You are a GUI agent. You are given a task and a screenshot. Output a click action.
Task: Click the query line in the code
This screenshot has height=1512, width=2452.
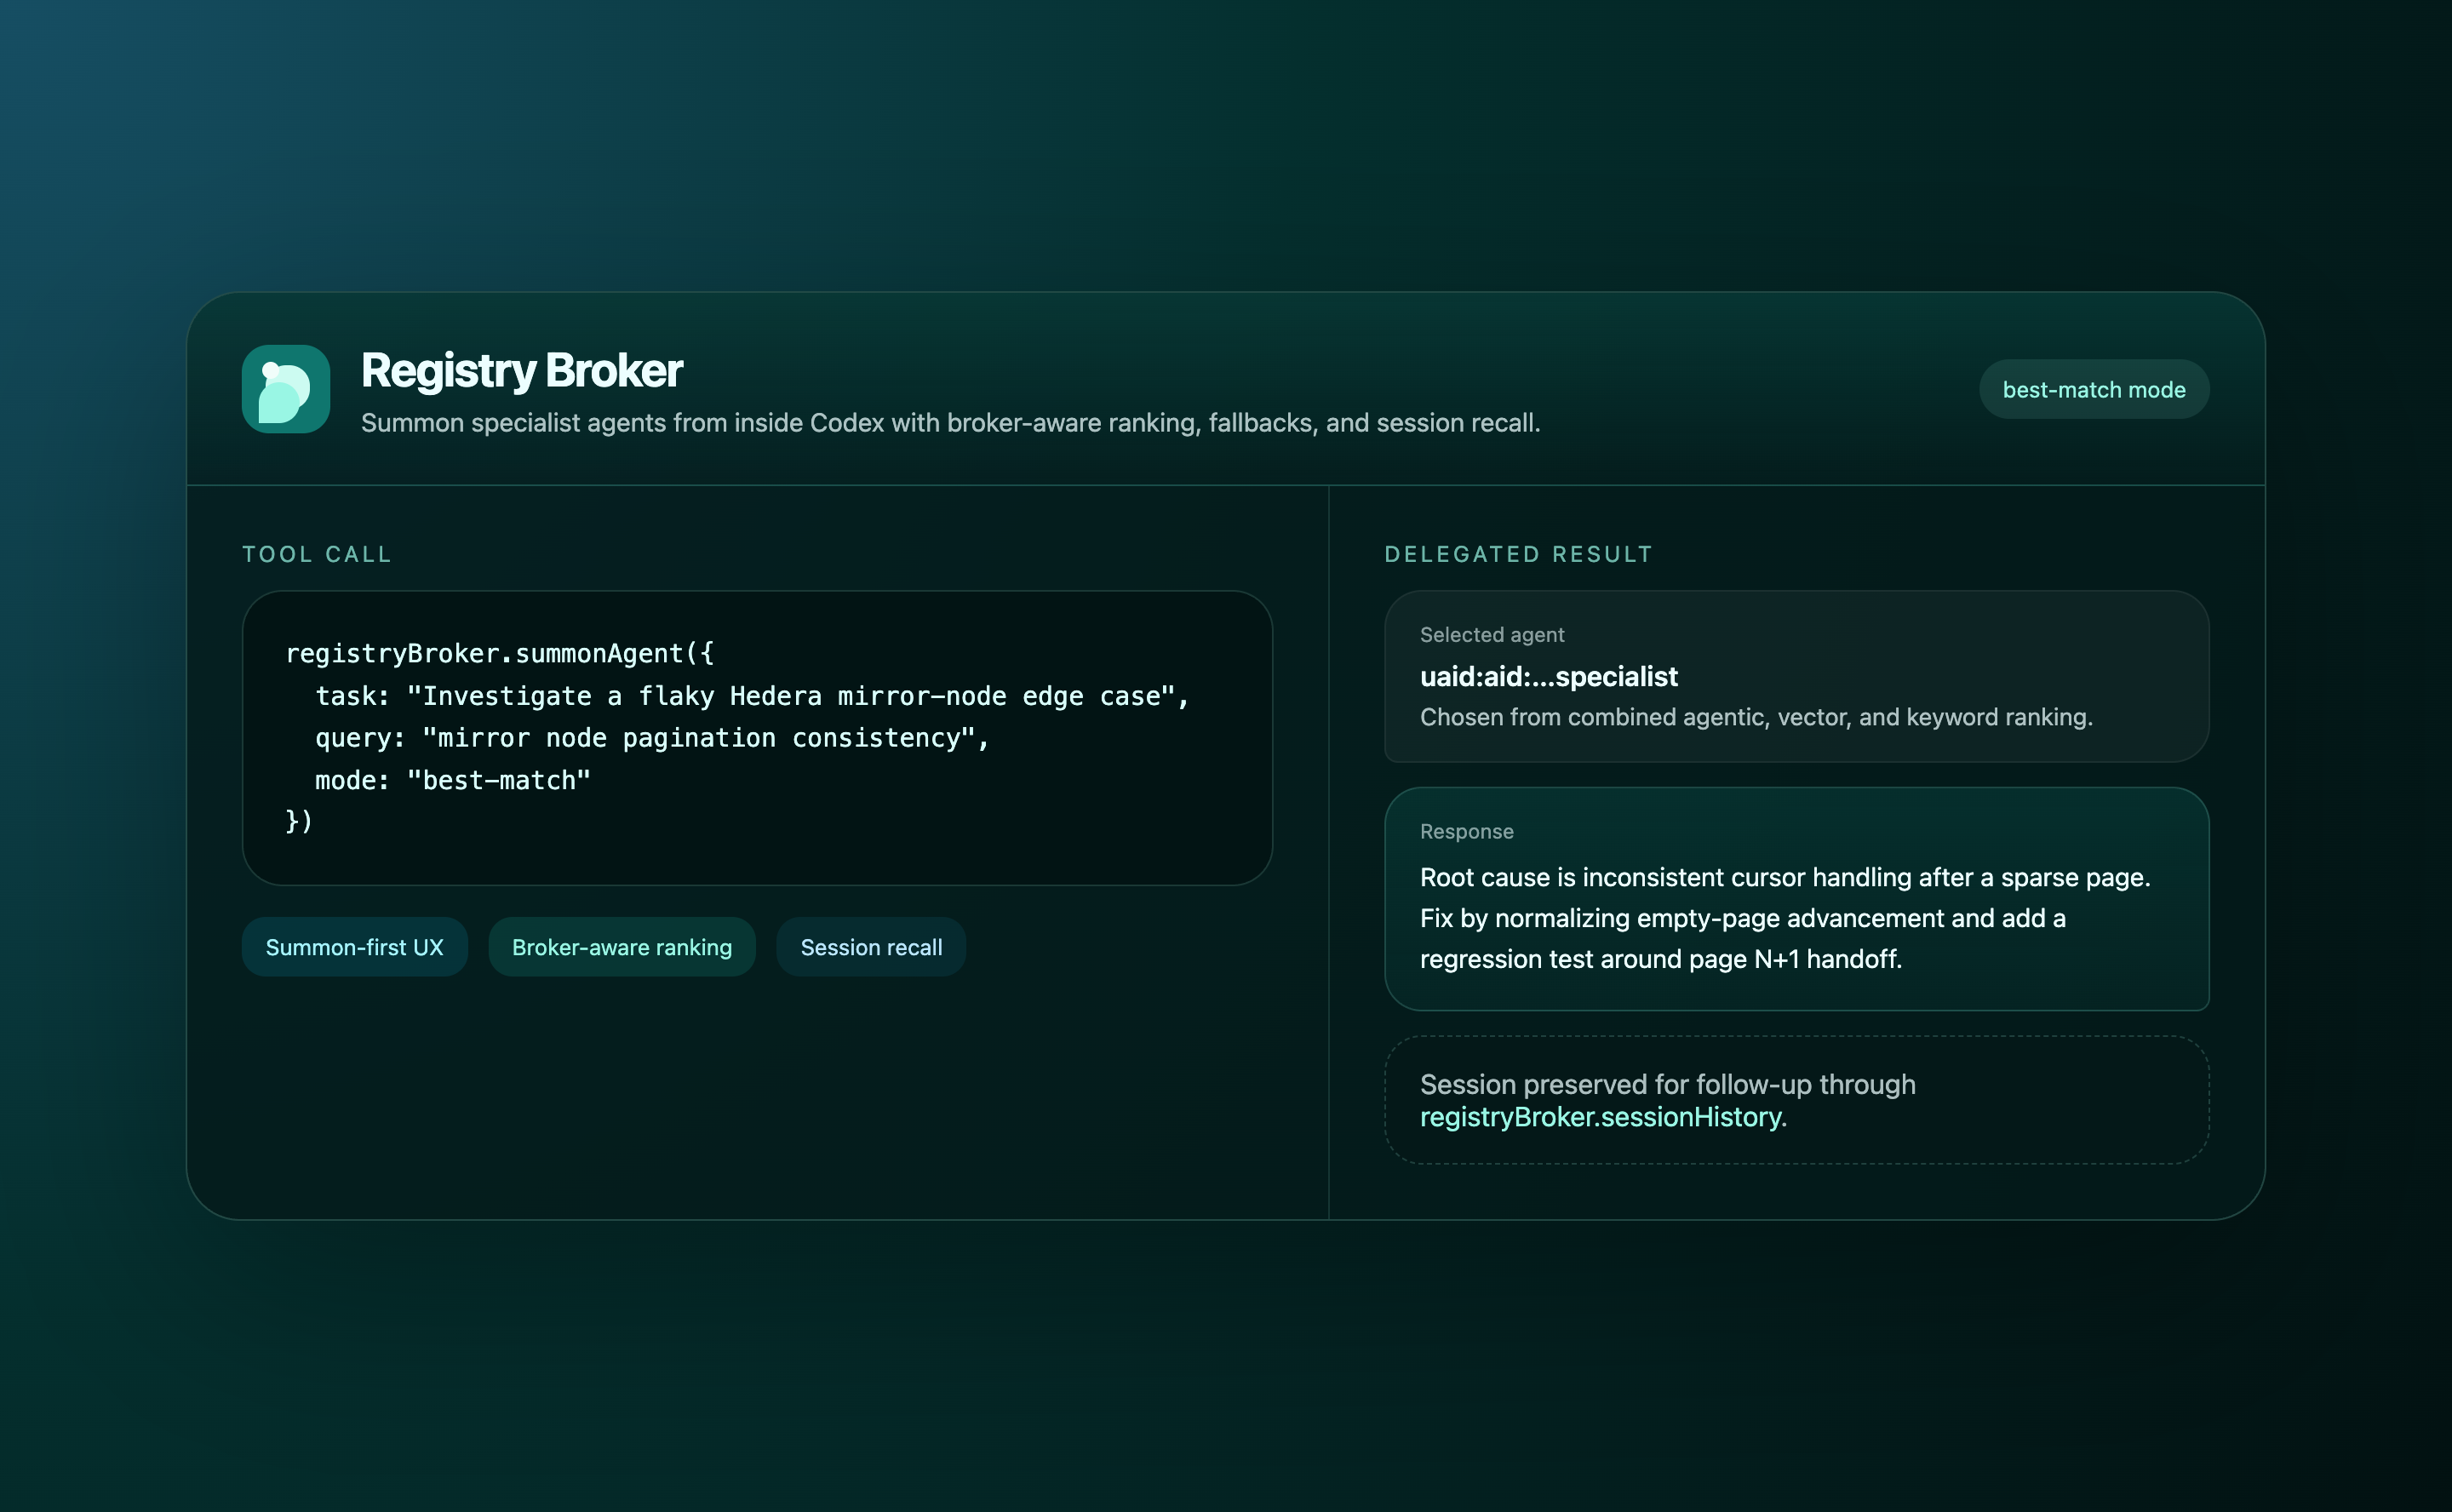tap(651, 738)
